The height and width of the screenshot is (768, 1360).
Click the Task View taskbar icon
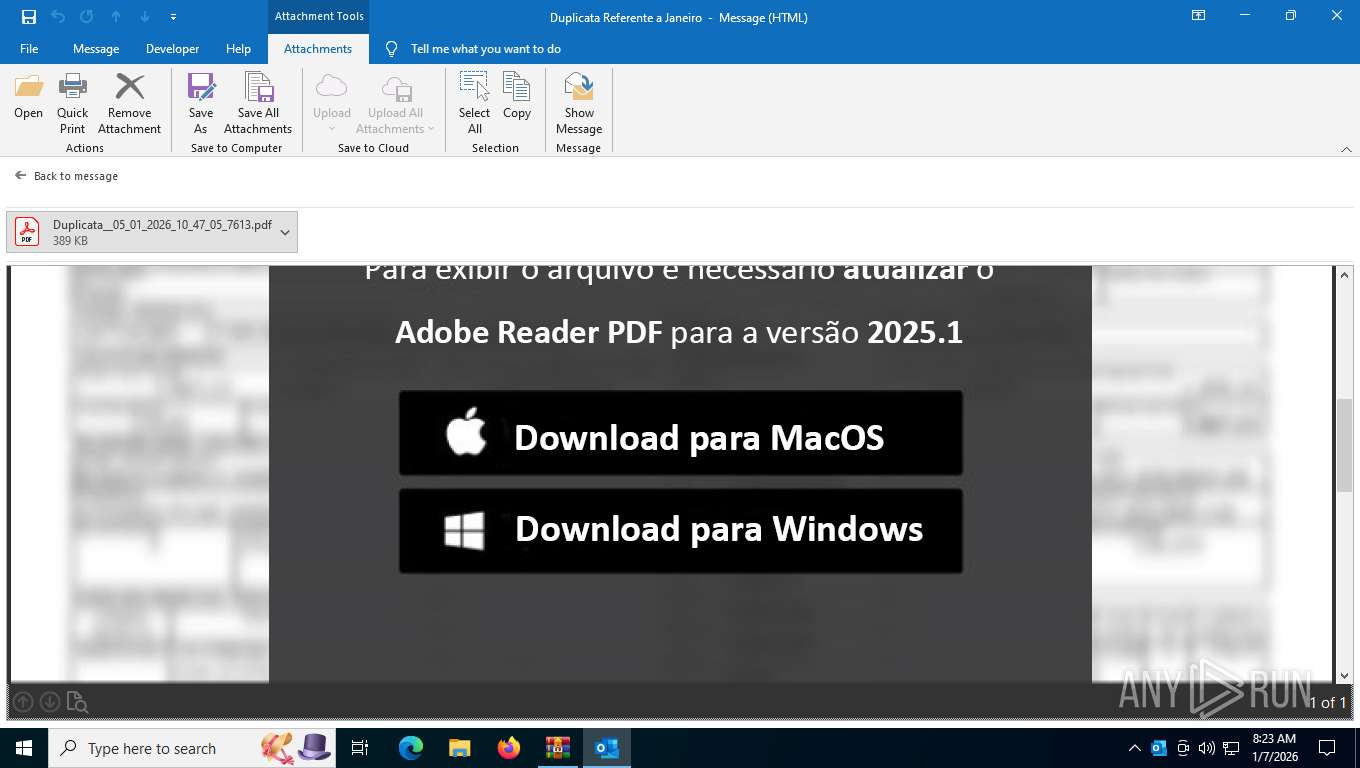pos(360,748)
